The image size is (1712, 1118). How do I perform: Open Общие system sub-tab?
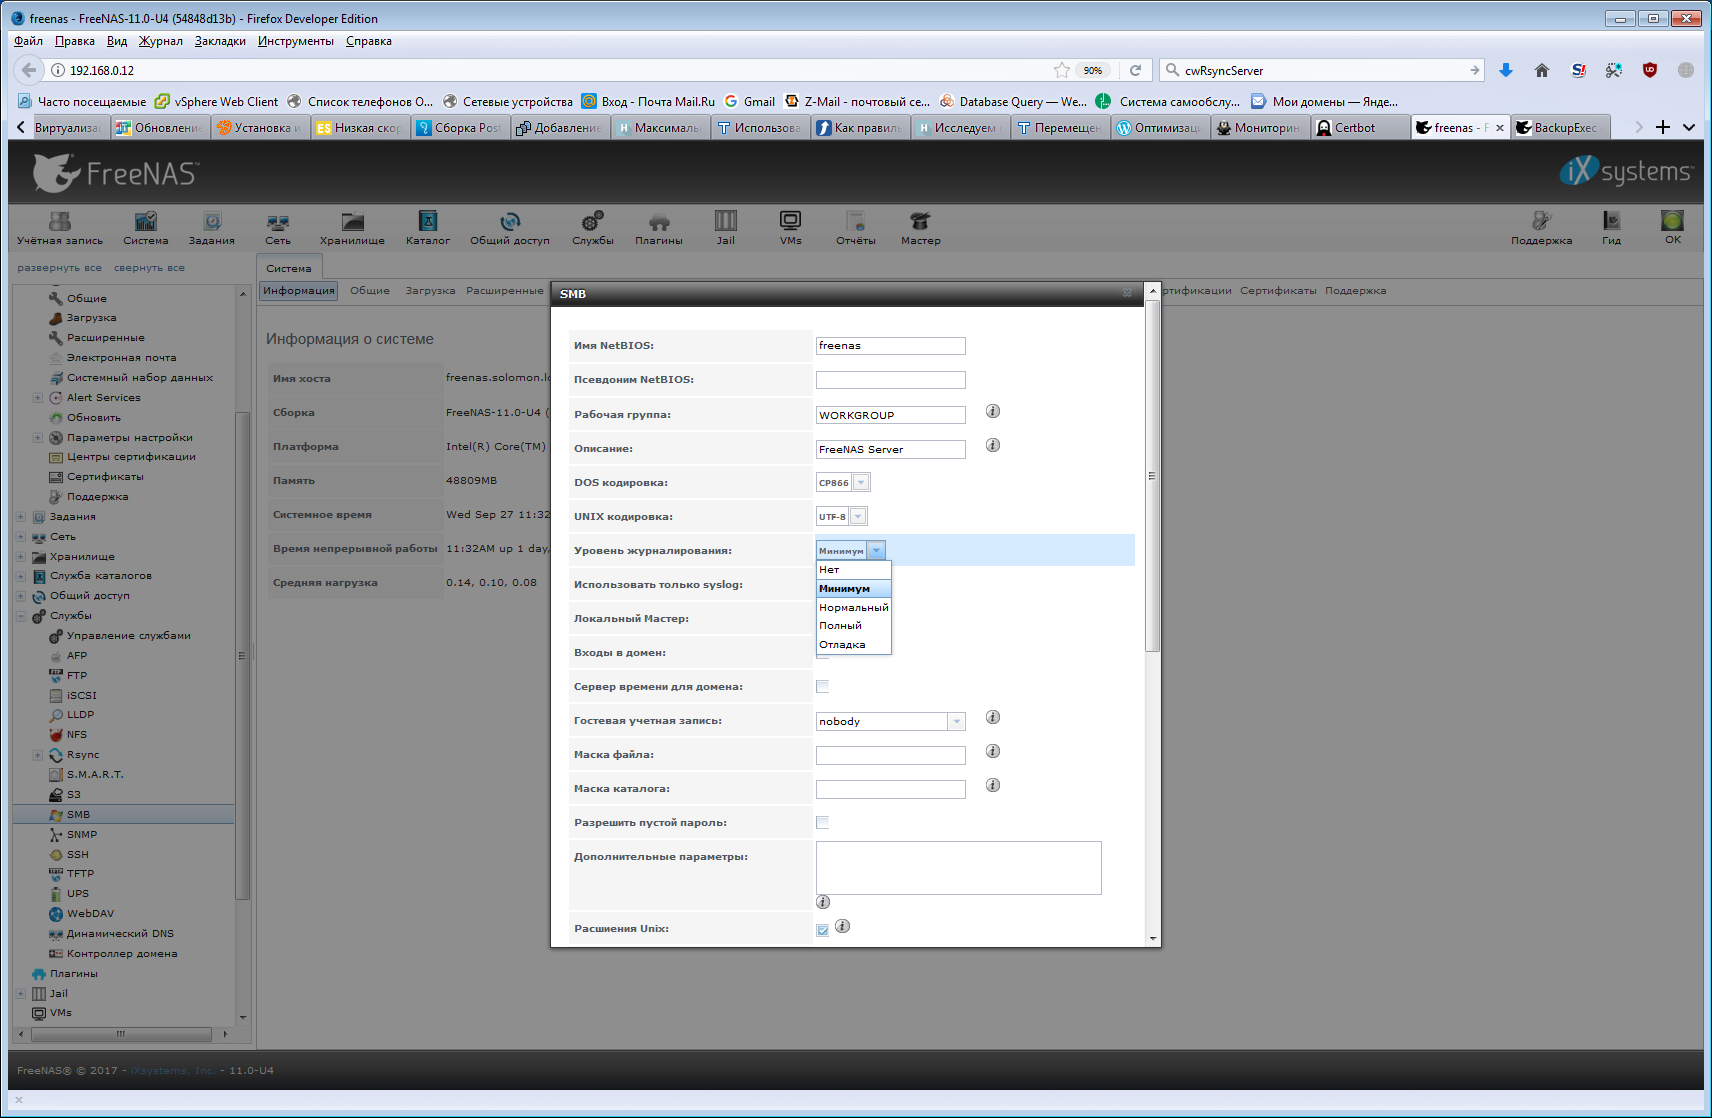[x=370, y=291]
